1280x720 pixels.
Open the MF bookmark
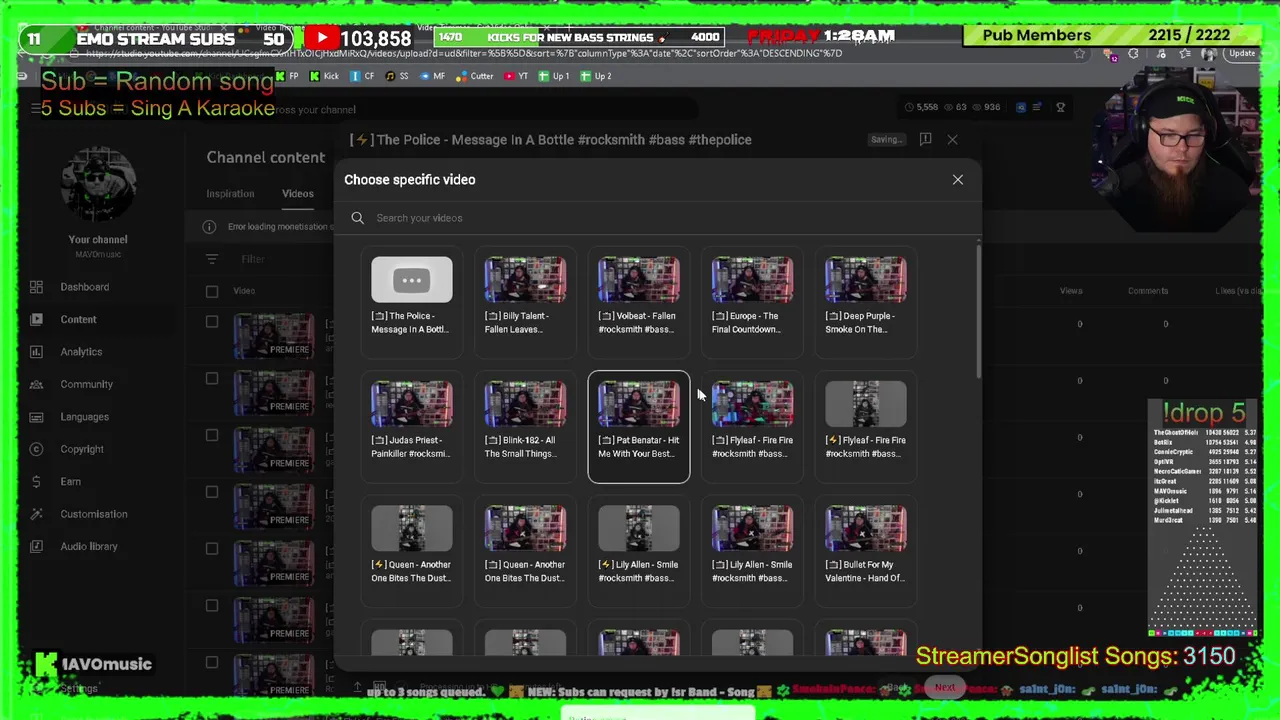432,76
